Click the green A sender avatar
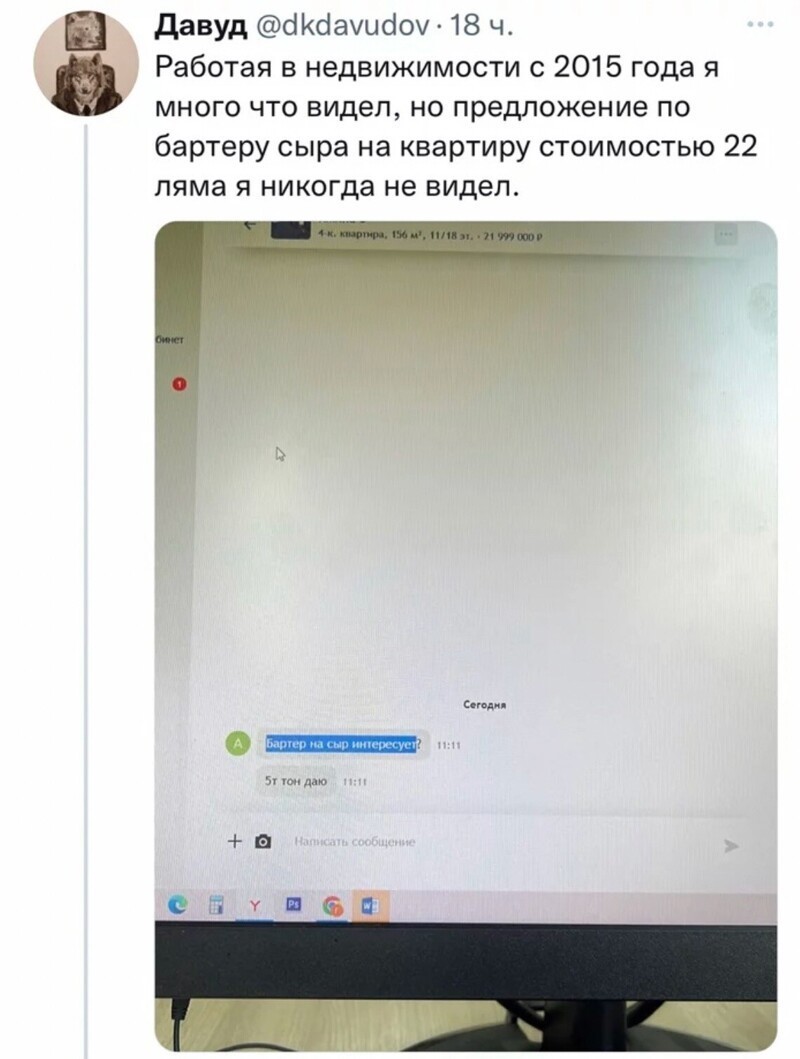Image resolution: width=800 pixels, height=1059 pixels. [x=237, y=744]
